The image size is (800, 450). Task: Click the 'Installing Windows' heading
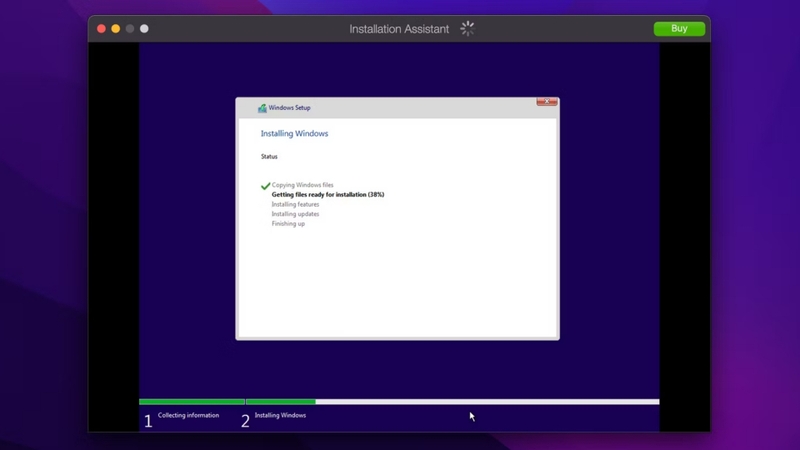(294, 134)
